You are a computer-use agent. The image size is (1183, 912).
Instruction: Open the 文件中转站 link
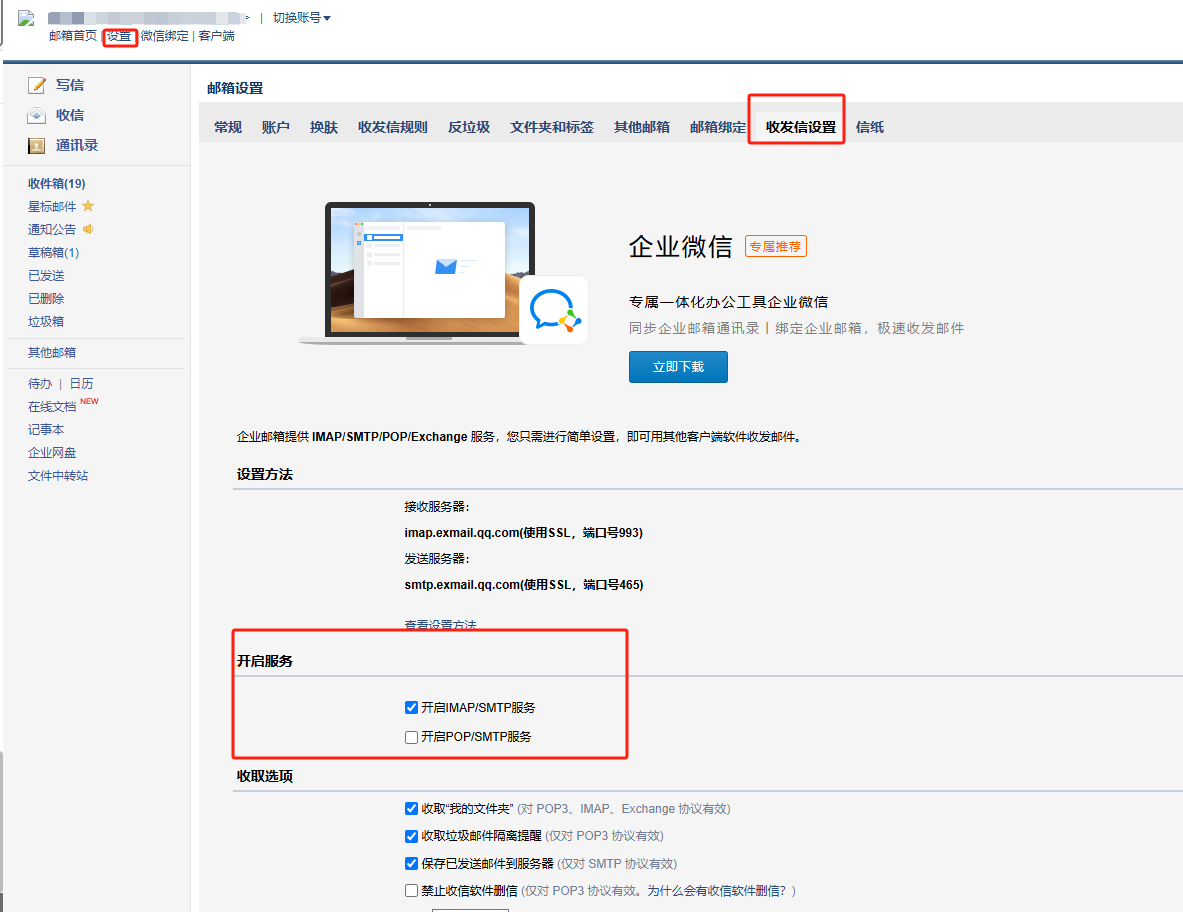click(58, 475)
